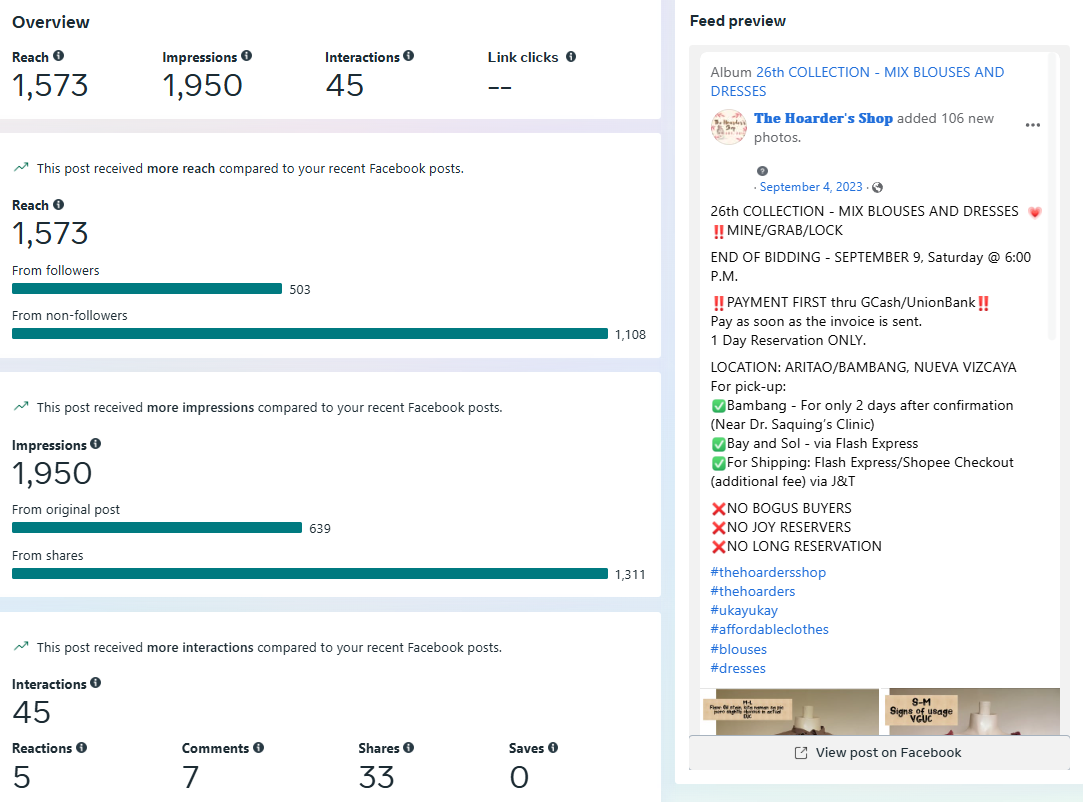Screen dimensions: 1083x802
Task: Click the From non-followers reach bar
Action: [310, 334]
